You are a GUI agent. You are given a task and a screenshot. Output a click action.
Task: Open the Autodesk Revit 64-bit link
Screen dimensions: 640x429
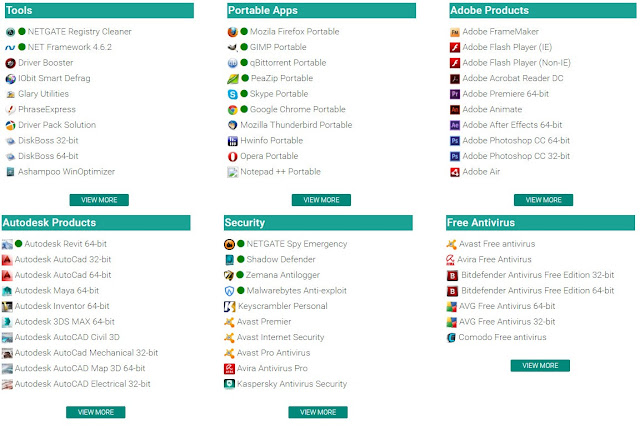(x=65, y=244)
